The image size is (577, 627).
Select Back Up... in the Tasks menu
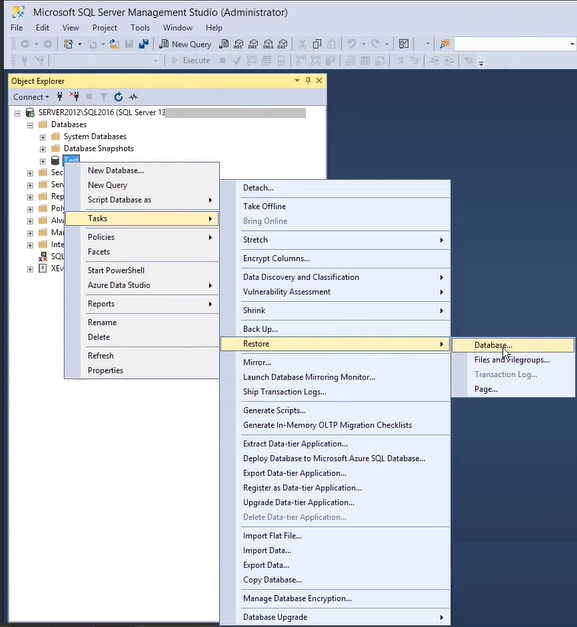[335, 329]
